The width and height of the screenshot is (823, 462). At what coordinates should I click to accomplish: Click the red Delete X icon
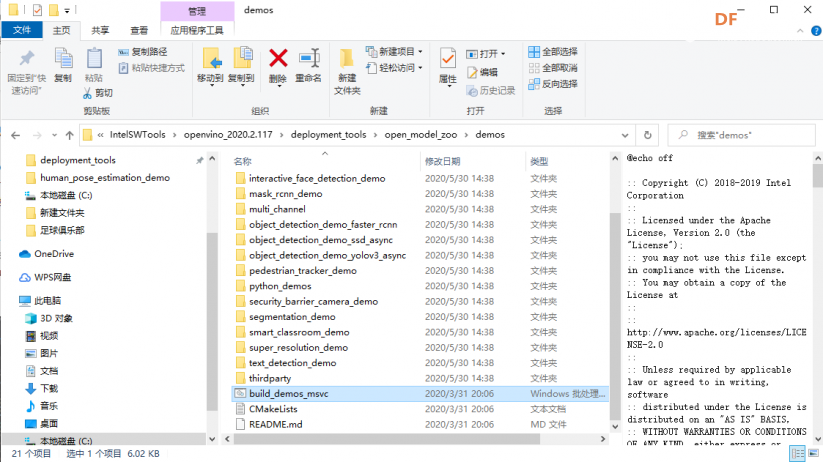coord(278,58)
